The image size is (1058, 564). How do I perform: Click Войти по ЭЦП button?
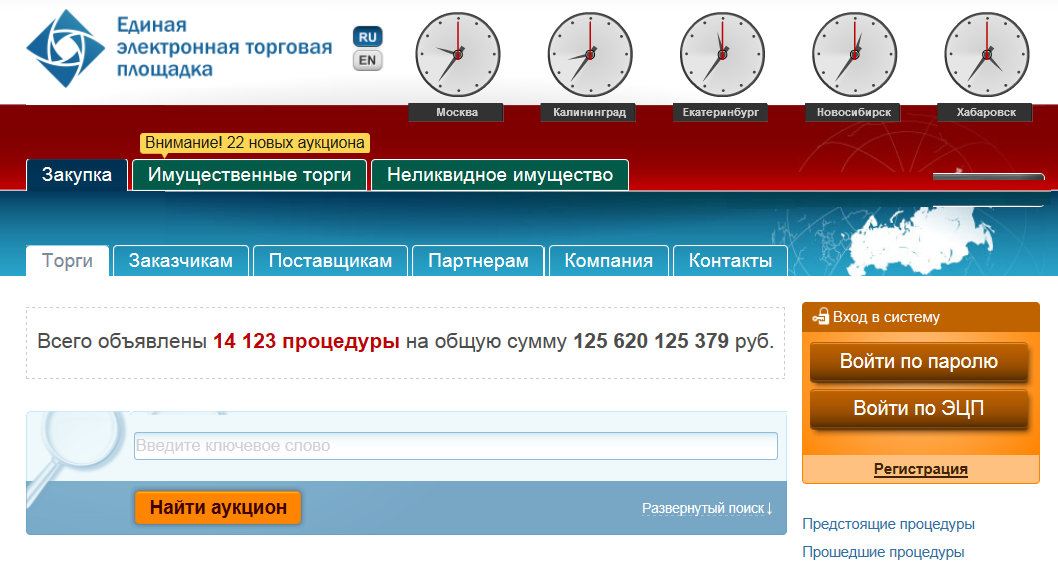pyautogui.click(x=919, y=409)
